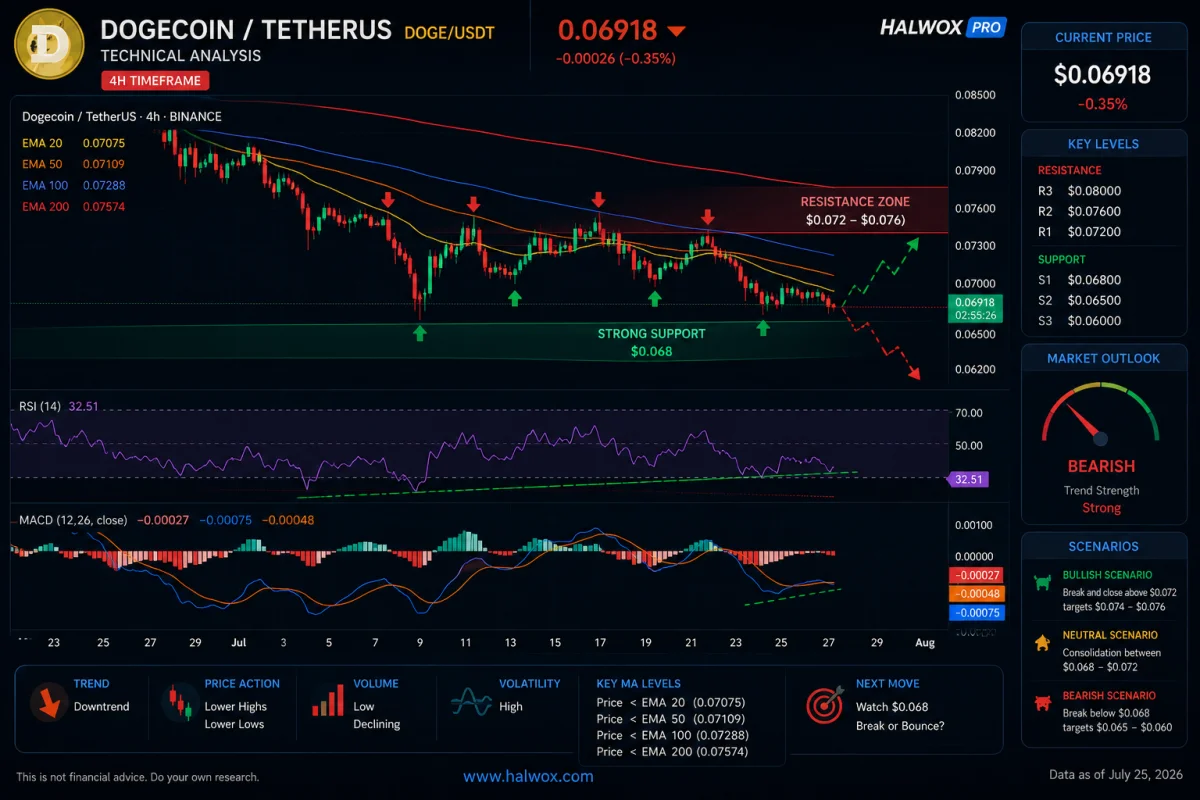Click the KEY MA LEVELS heading
1200x800 pixels.
639,684
